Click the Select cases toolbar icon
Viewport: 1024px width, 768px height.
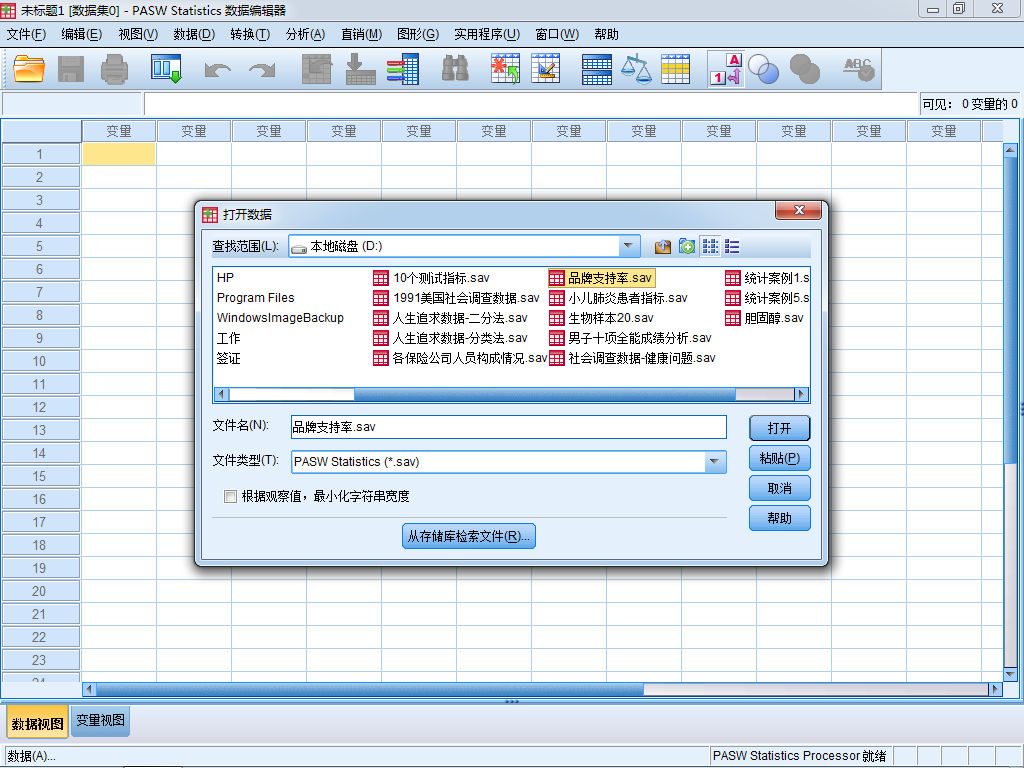(x=675, y=69)
